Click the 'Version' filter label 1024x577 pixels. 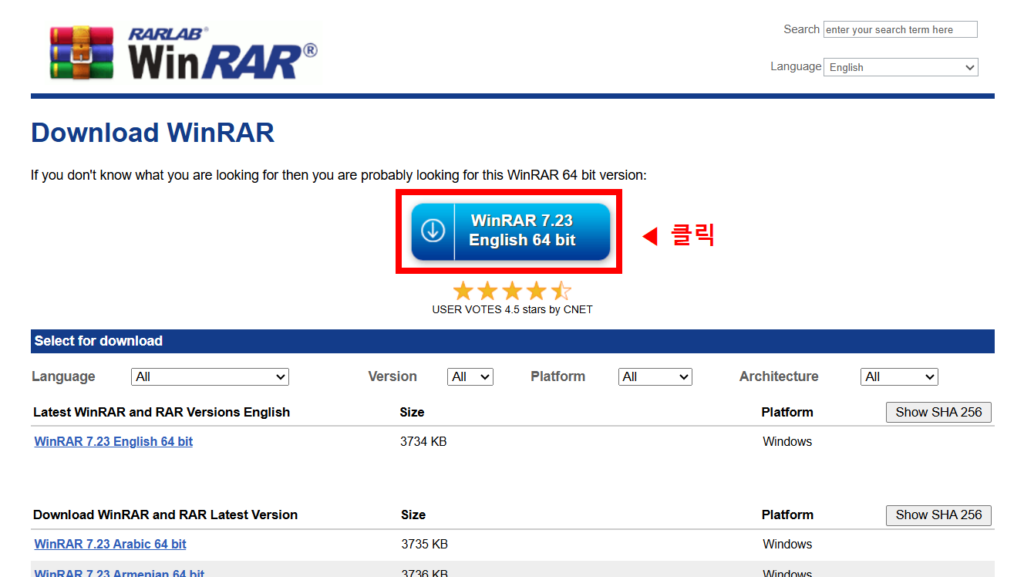pos(392,377)
